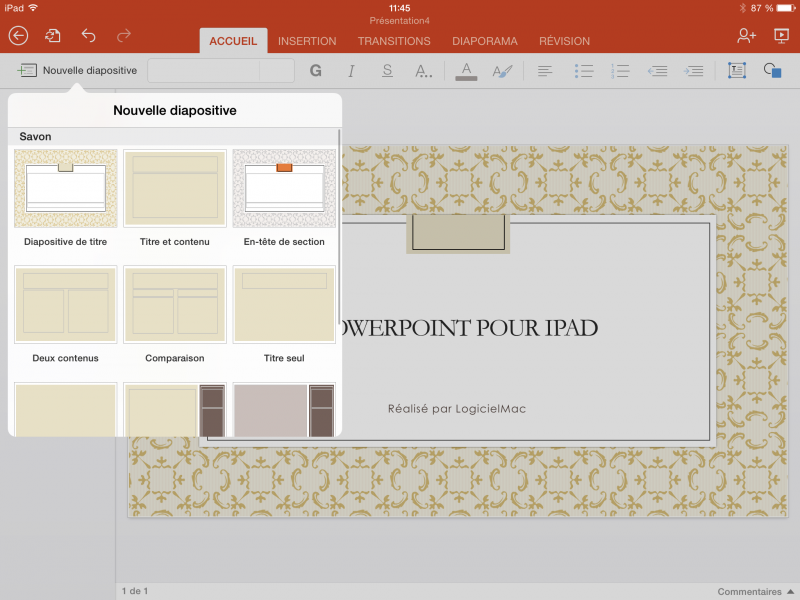Viewport: 800px width, 600px height.
Task: Click the 1 de 1 slide counter
Action: click(135, 591)
